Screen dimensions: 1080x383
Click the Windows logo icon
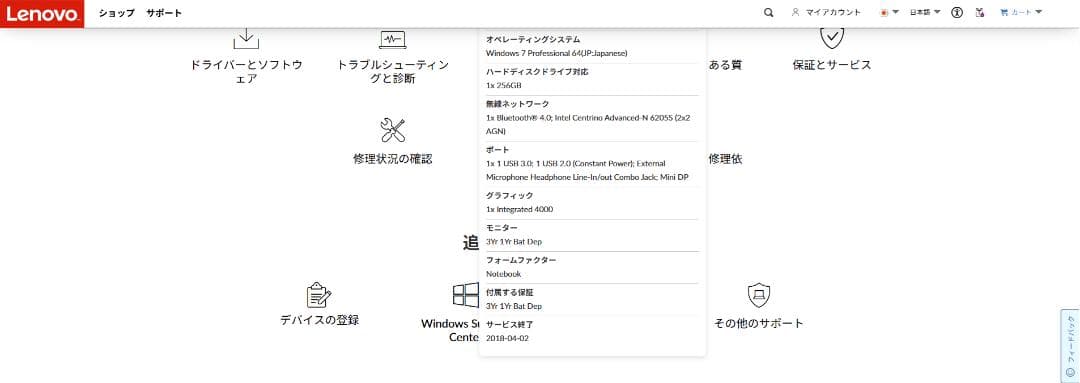(x=466, y=295)
